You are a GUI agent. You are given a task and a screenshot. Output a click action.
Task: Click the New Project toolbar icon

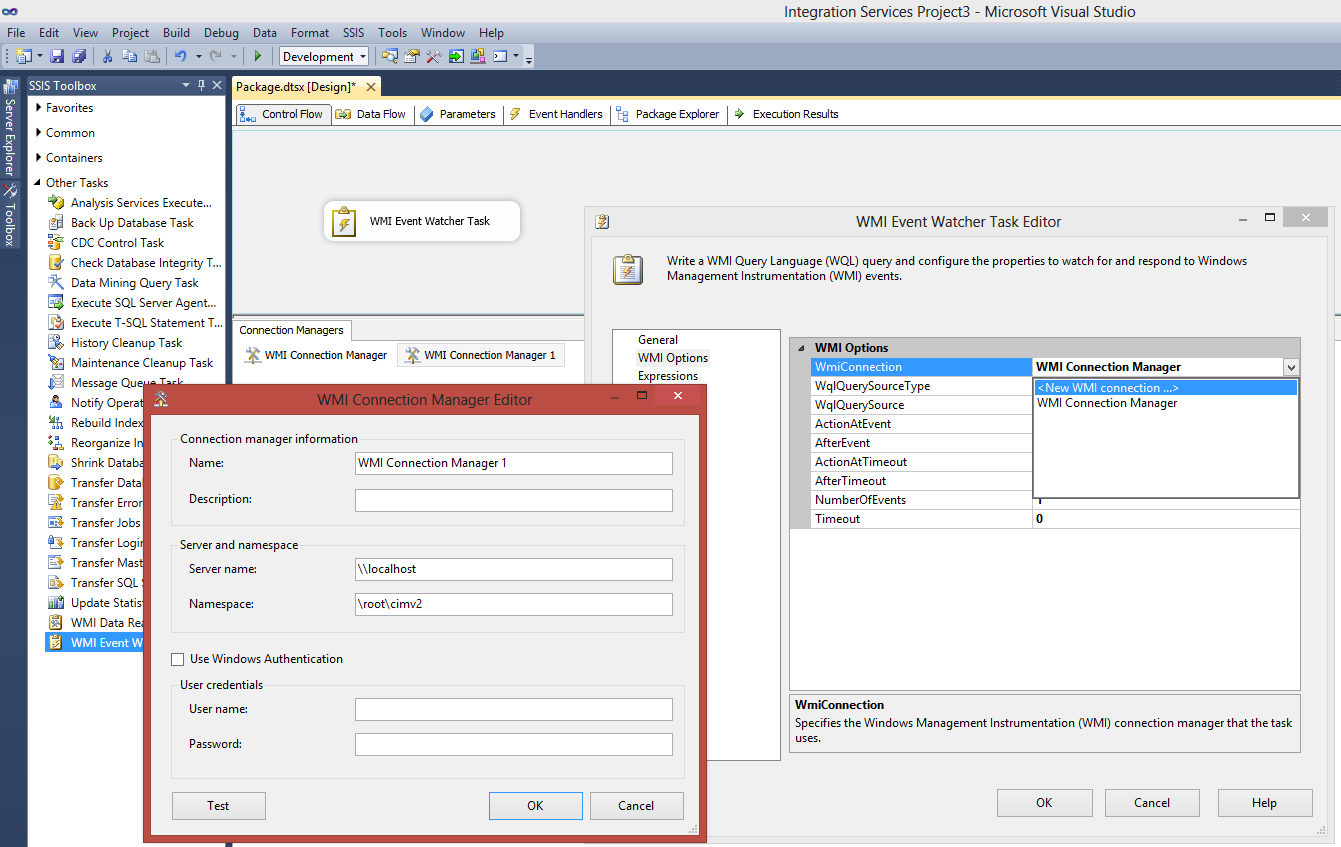click(23, 56)
